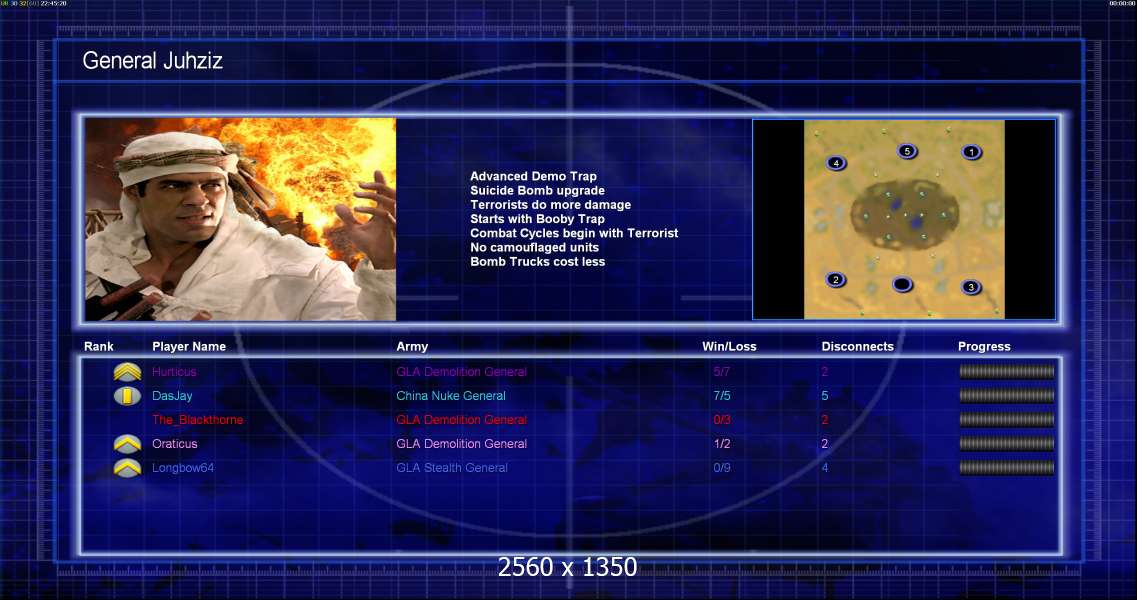This screenshot has width=1137, height=600.
Task: Select start position 5 on the map
Action: tap(906, 151)
